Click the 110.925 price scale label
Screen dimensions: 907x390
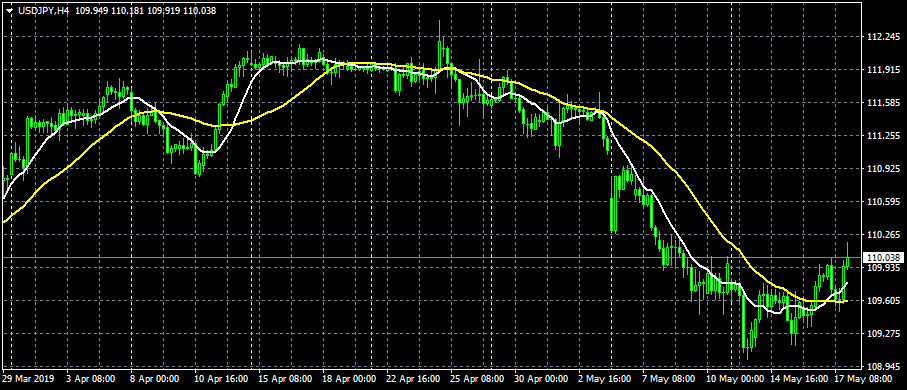pyautogui.click(x=883, y=169)
